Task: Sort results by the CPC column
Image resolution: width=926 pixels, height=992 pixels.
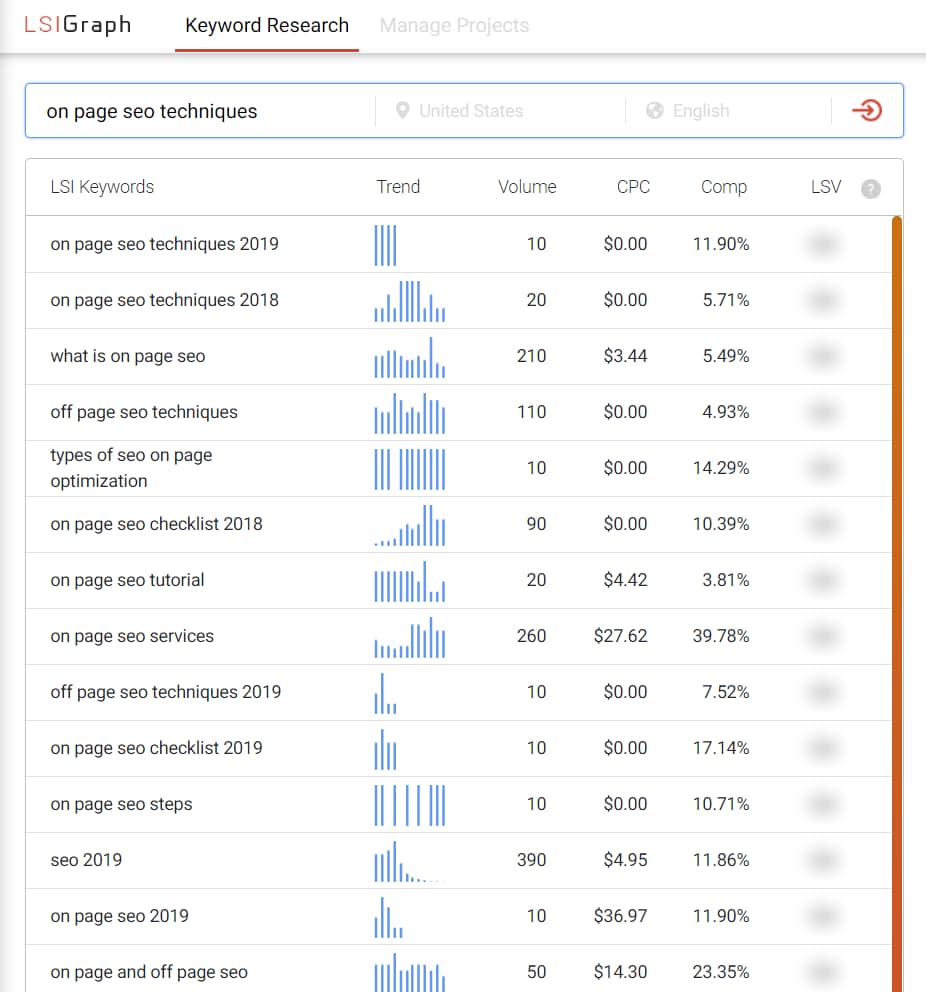Action: pos(632,187)
